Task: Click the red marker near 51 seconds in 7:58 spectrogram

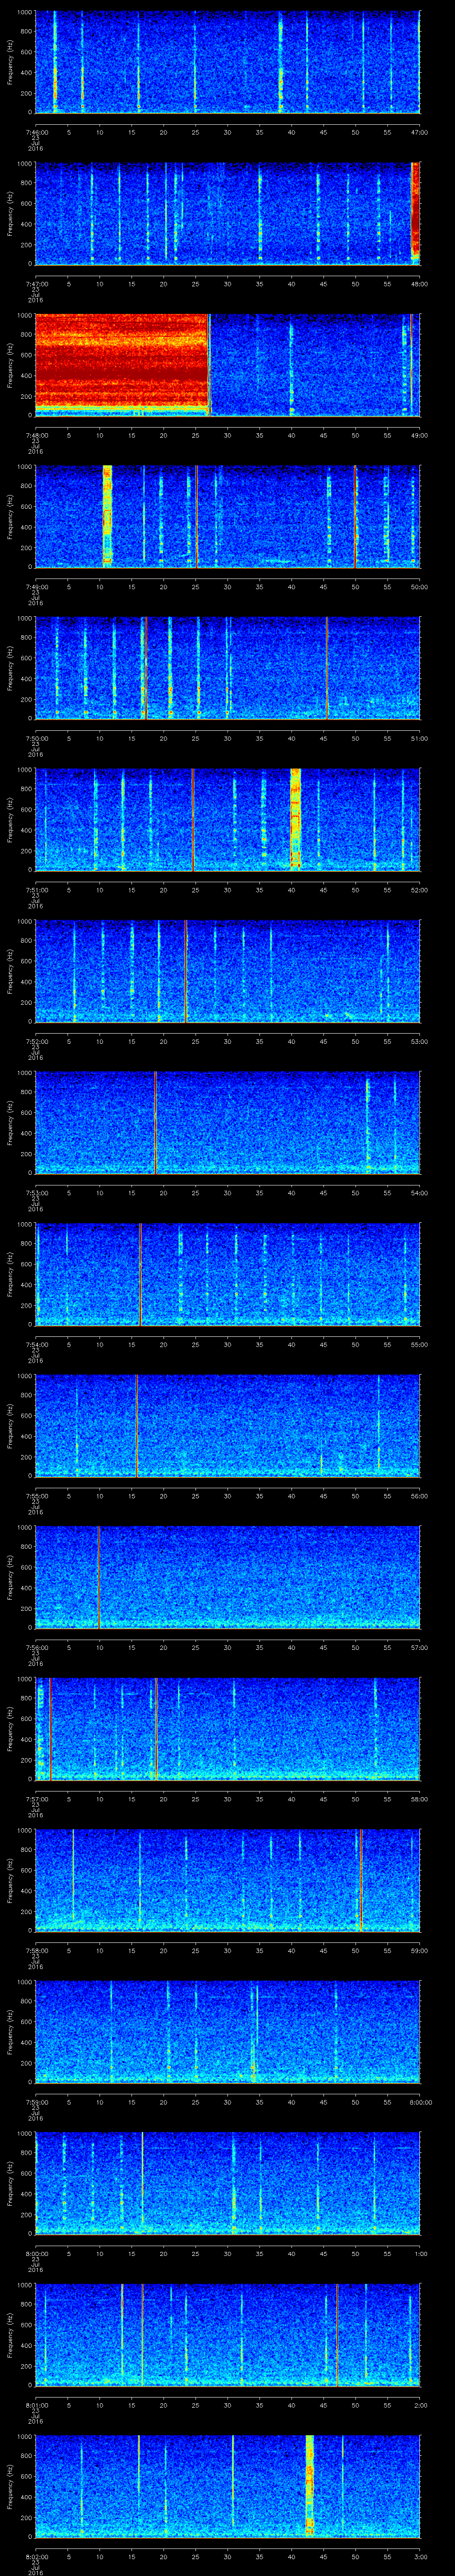Action: 361,1880
